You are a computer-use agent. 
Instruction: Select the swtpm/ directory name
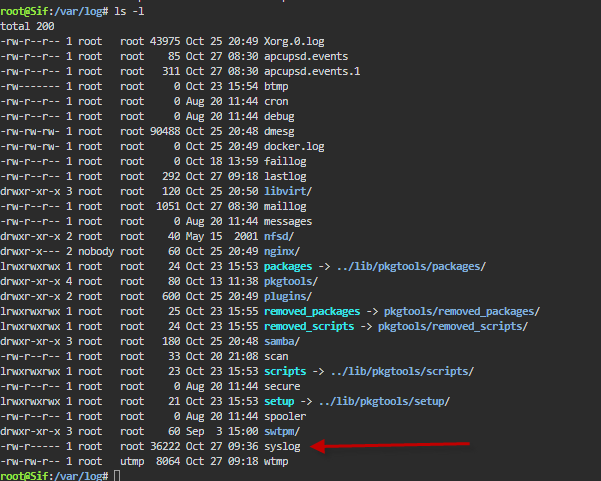(x=282, y=432)
